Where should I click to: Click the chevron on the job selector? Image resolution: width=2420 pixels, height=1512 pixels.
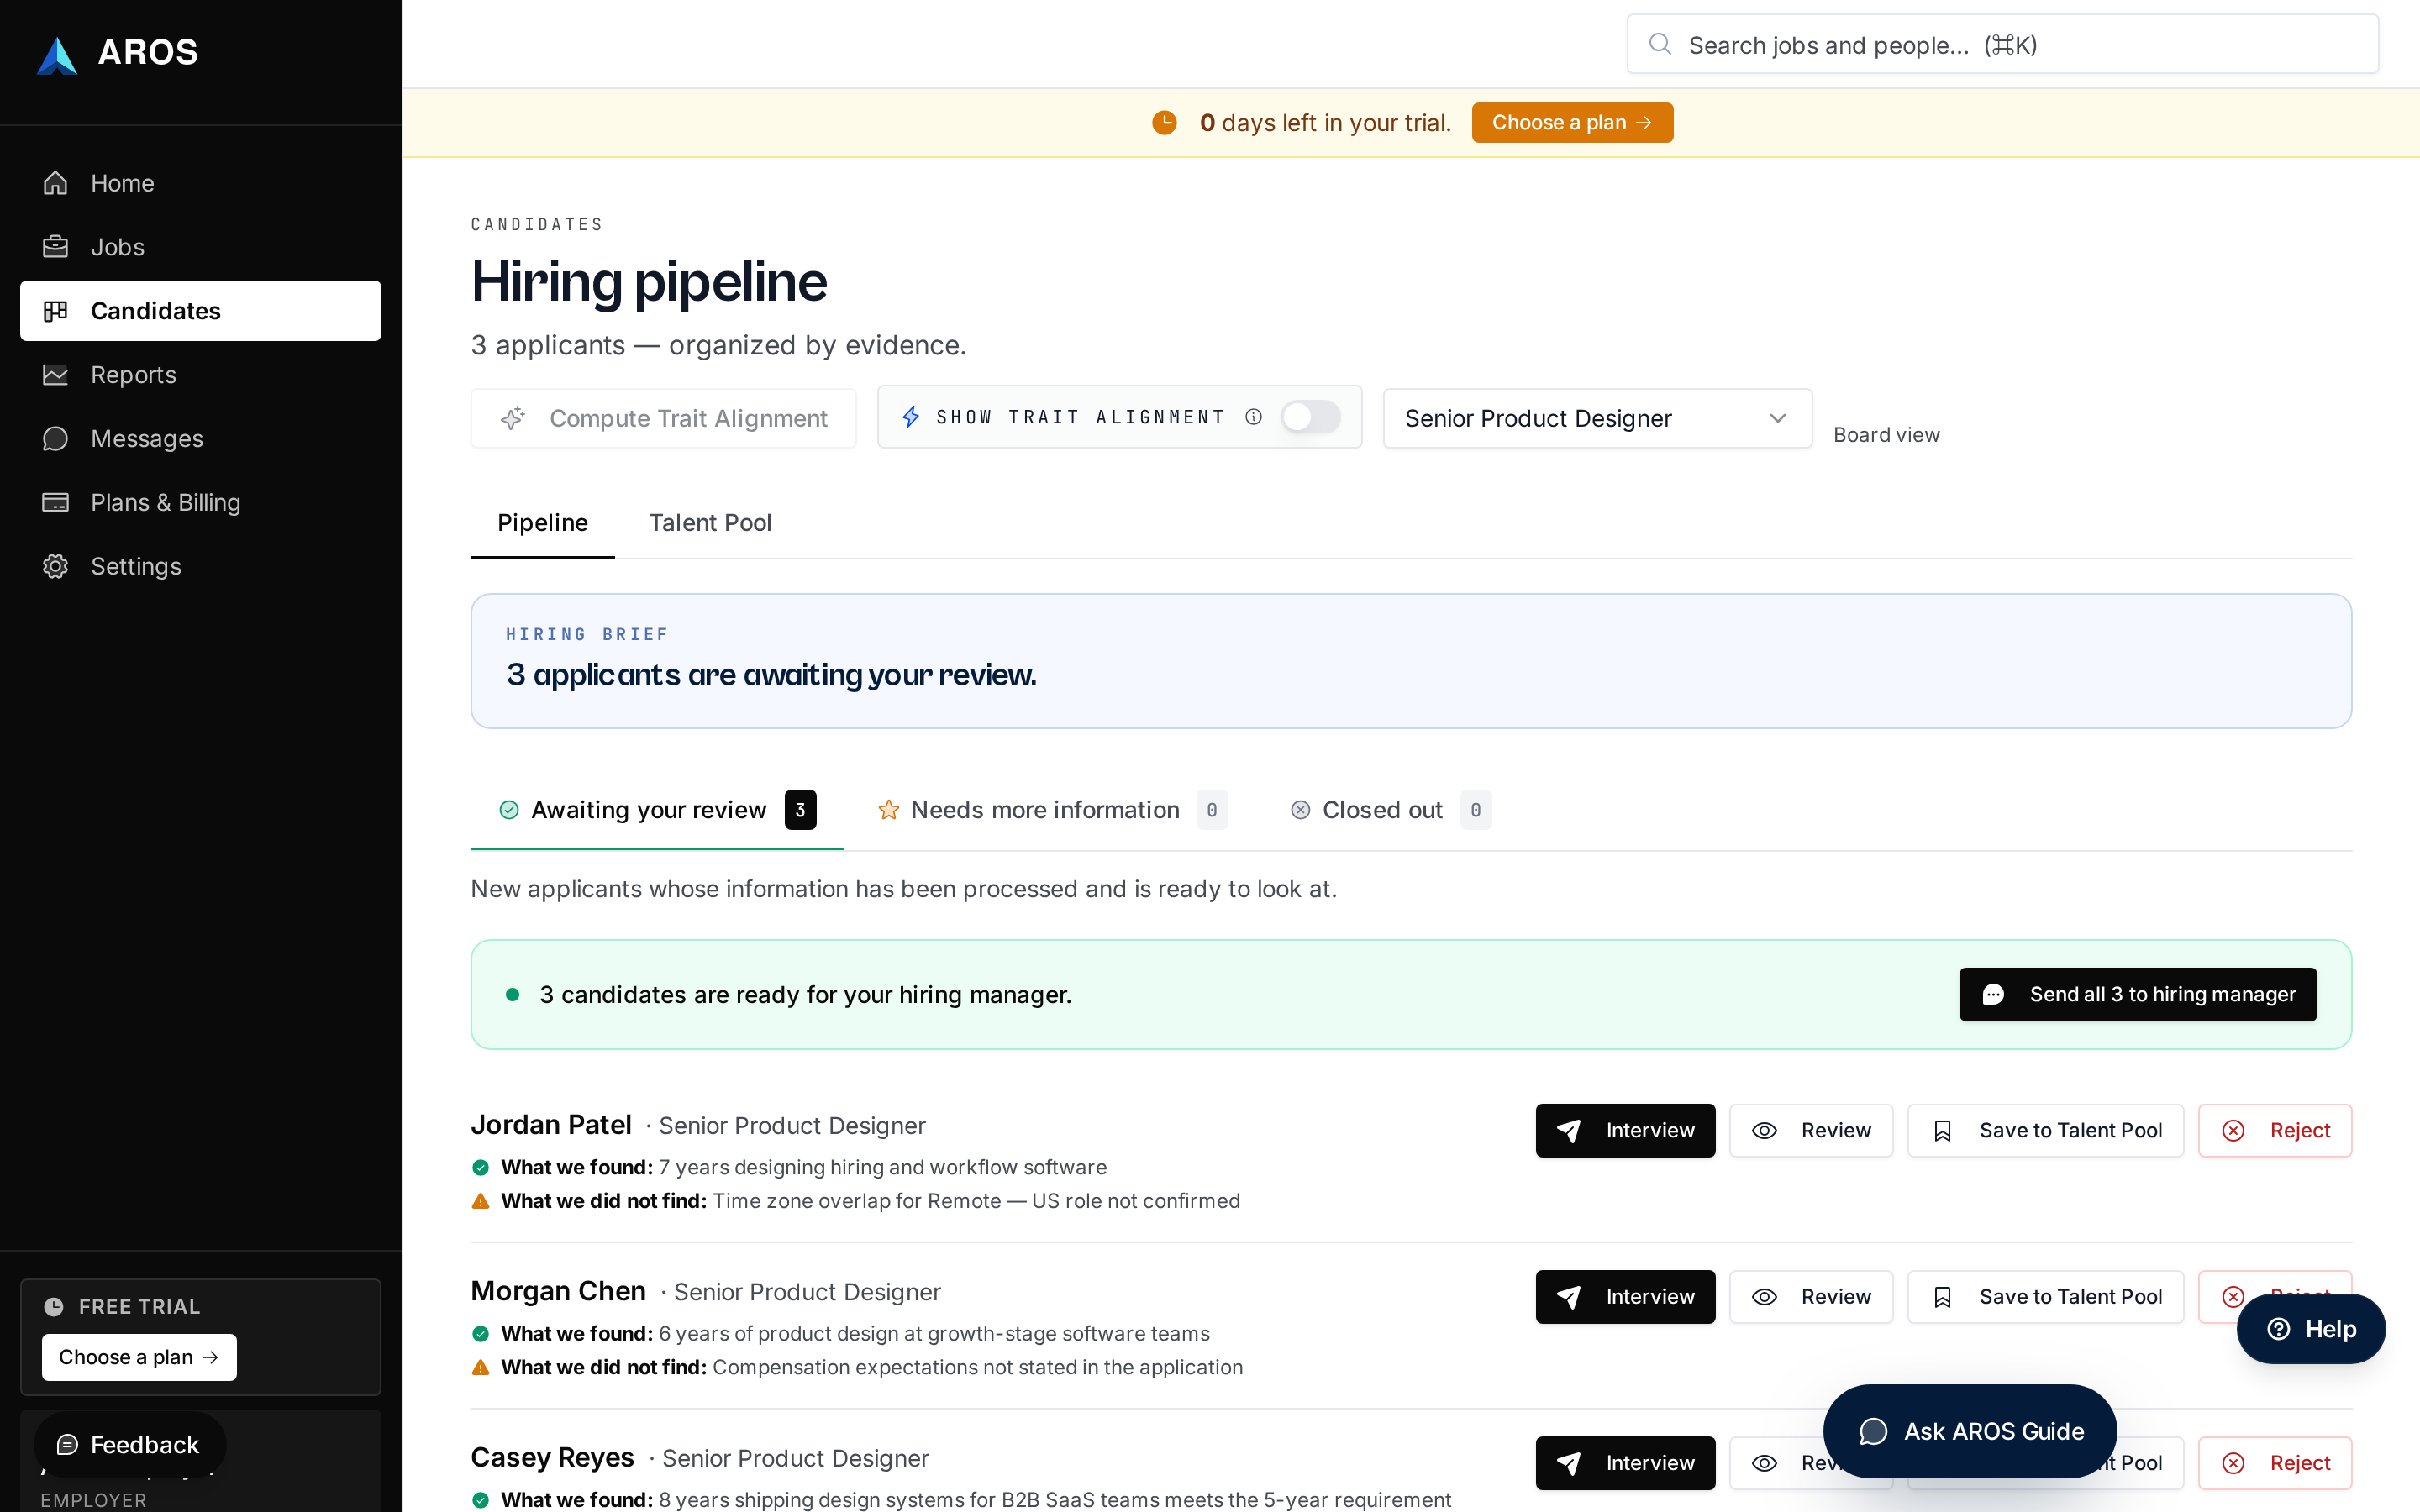(1777, 418)
